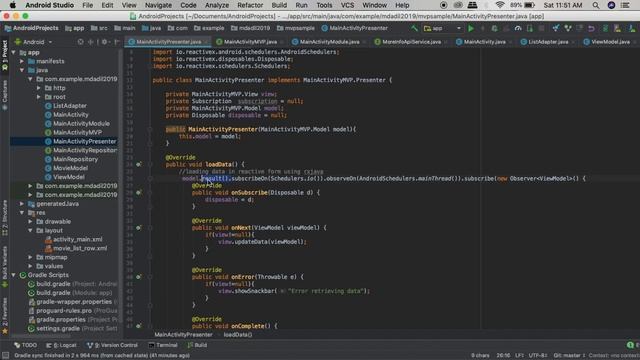The image size is (640, 360).
Task: Click the Debug app bug icon
Action: pos(494,28)
